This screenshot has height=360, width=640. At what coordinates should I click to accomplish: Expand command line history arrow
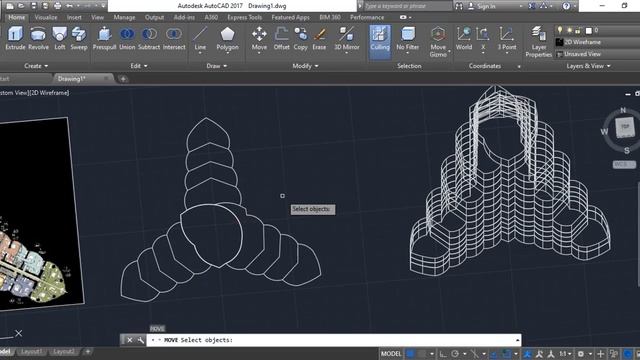point(518,340)
